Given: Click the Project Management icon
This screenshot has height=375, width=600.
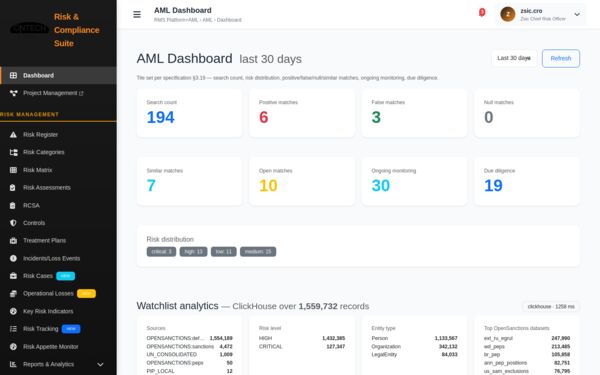Looking at the screenshot, I should [13, 93].
